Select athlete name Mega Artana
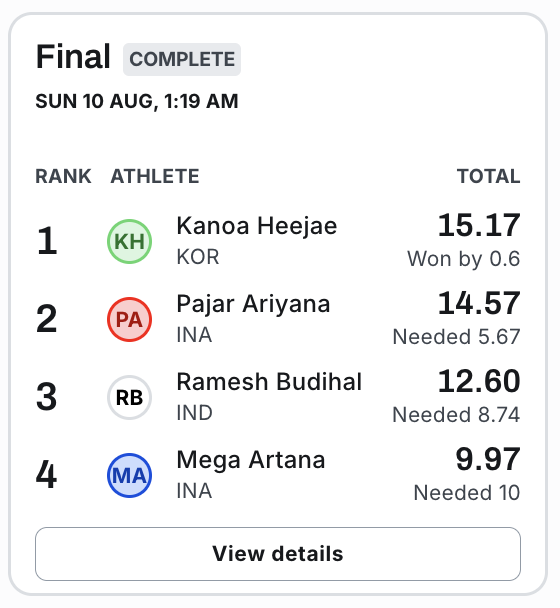The width and height of the screenshot is (560, 608). point(251,460)
